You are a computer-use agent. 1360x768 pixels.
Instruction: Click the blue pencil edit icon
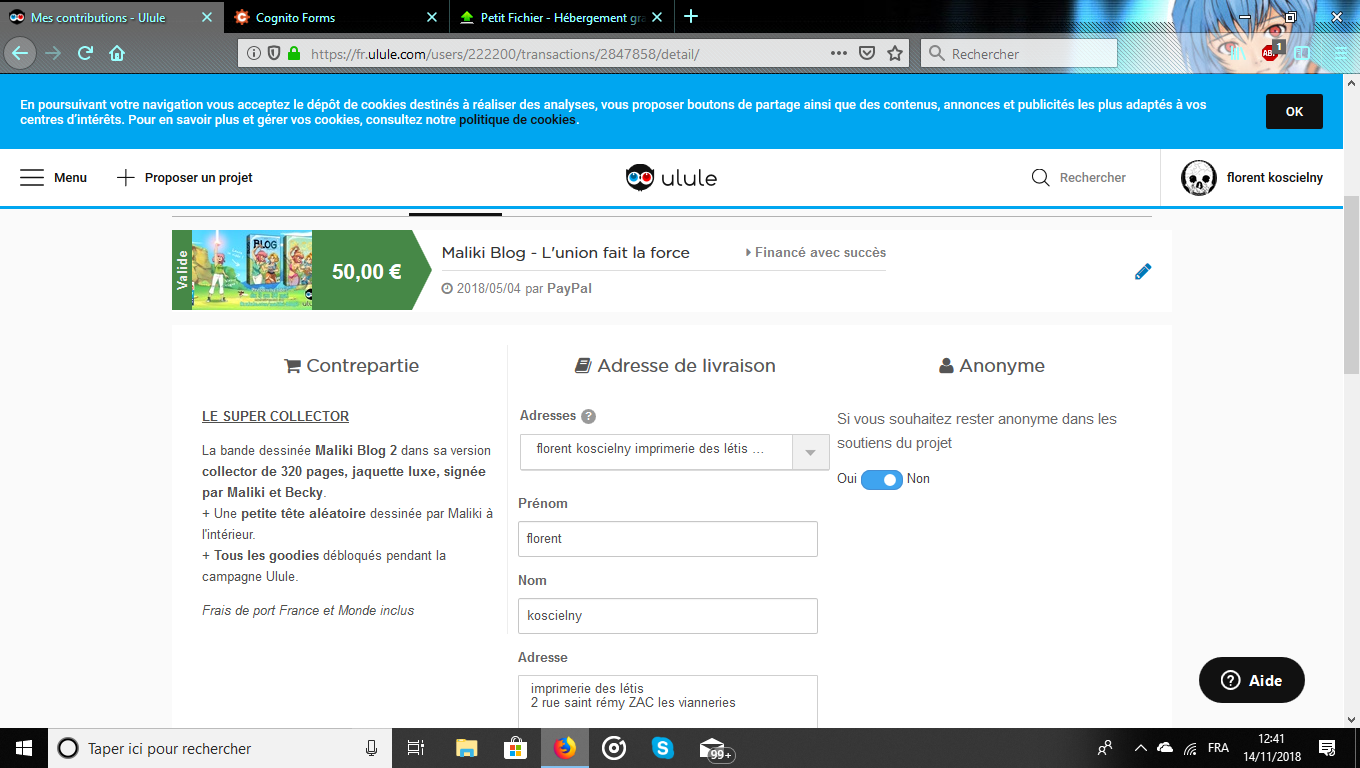[1143, 271]
